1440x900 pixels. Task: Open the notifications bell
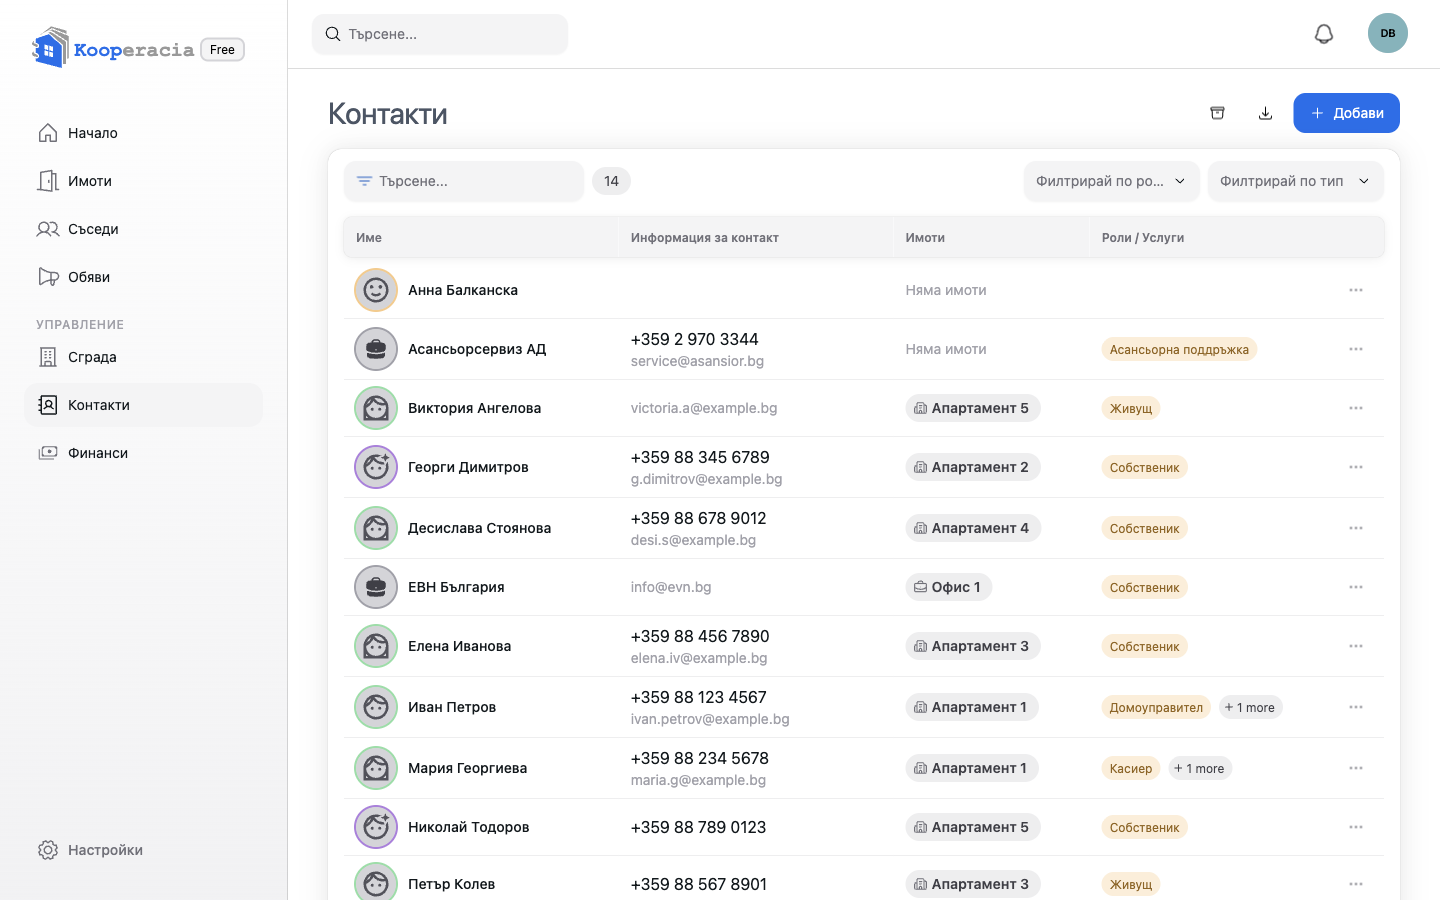(1324, 34)
